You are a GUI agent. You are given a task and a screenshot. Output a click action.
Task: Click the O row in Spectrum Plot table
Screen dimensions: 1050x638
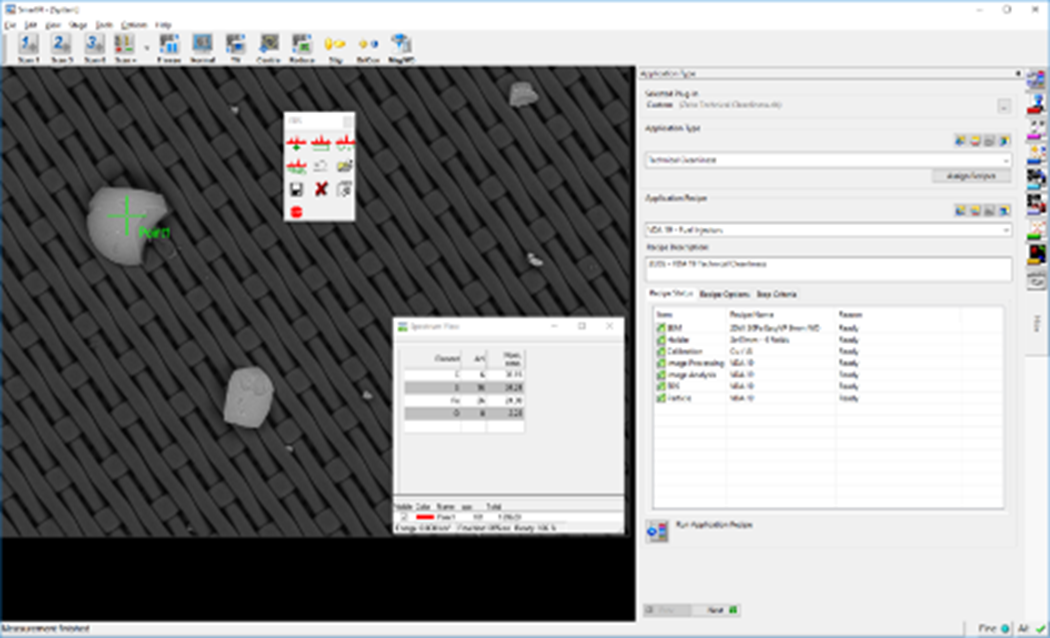click(x=463, y=413)
